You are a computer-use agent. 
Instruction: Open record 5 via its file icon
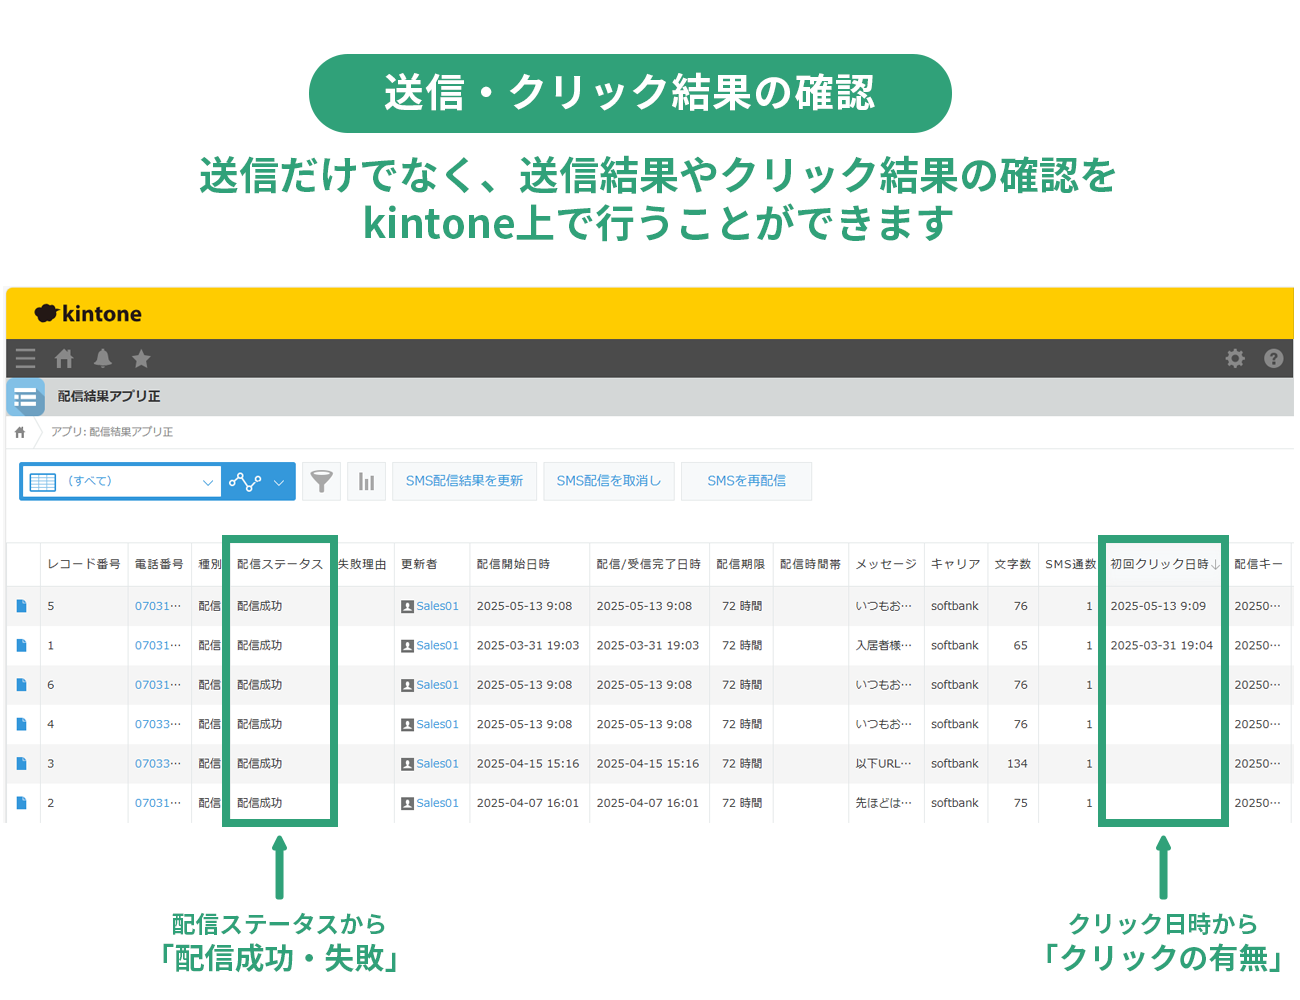point(22,605)
